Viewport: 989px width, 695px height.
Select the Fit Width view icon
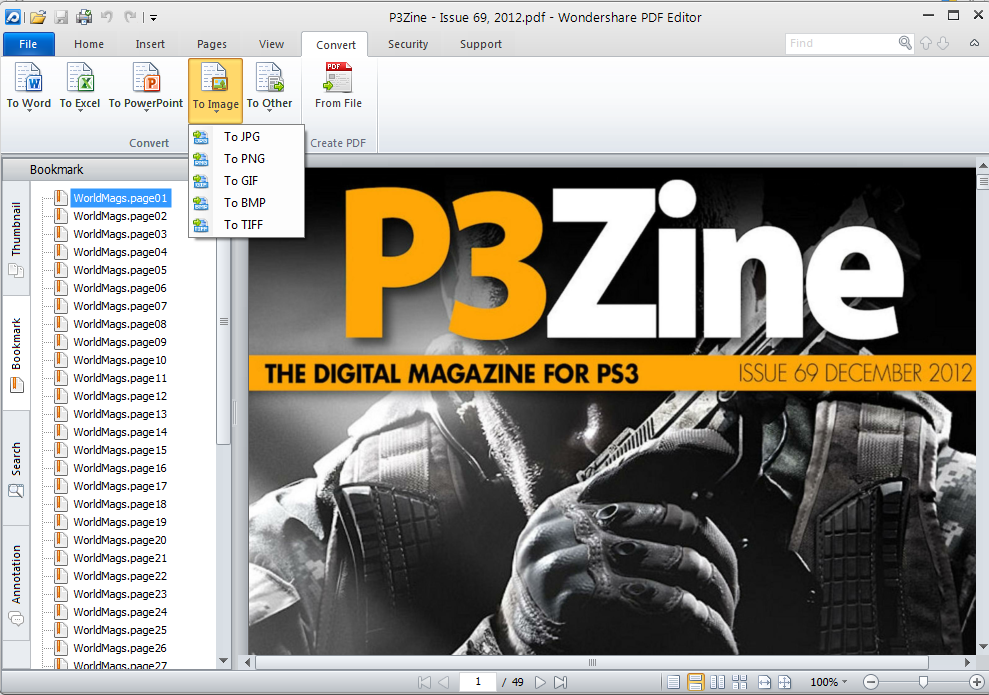[765, 681]
